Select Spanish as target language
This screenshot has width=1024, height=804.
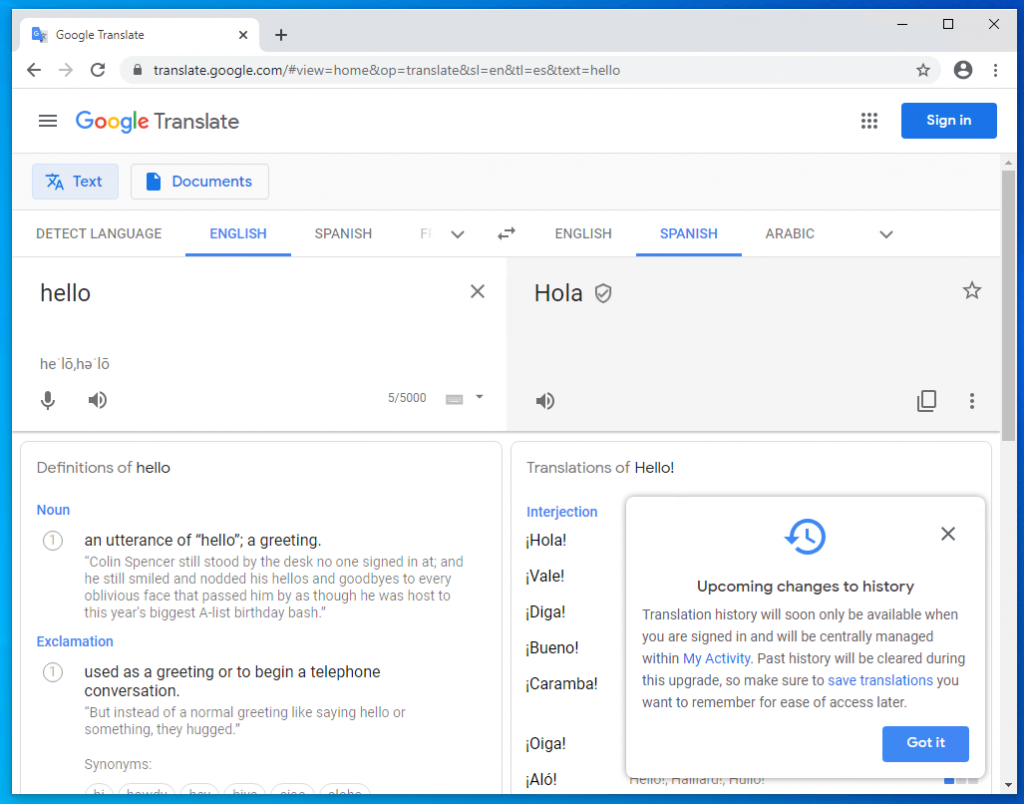tap(688, 233)
